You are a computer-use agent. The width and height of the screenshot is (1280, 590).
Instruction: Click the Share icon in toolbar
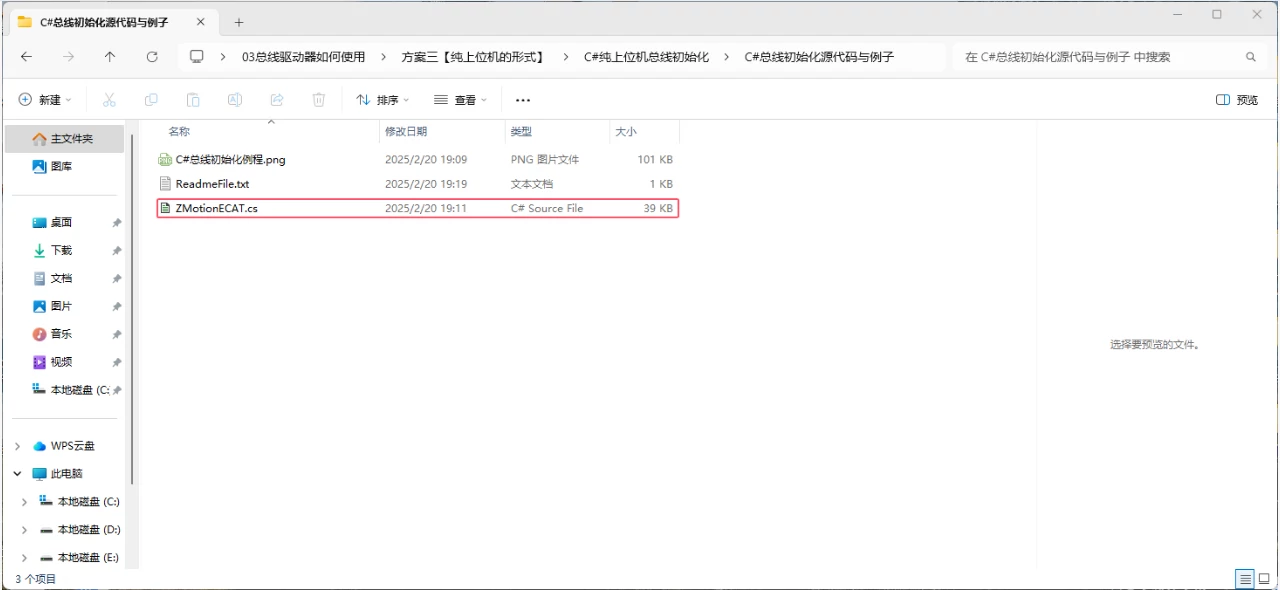(277, 99)
